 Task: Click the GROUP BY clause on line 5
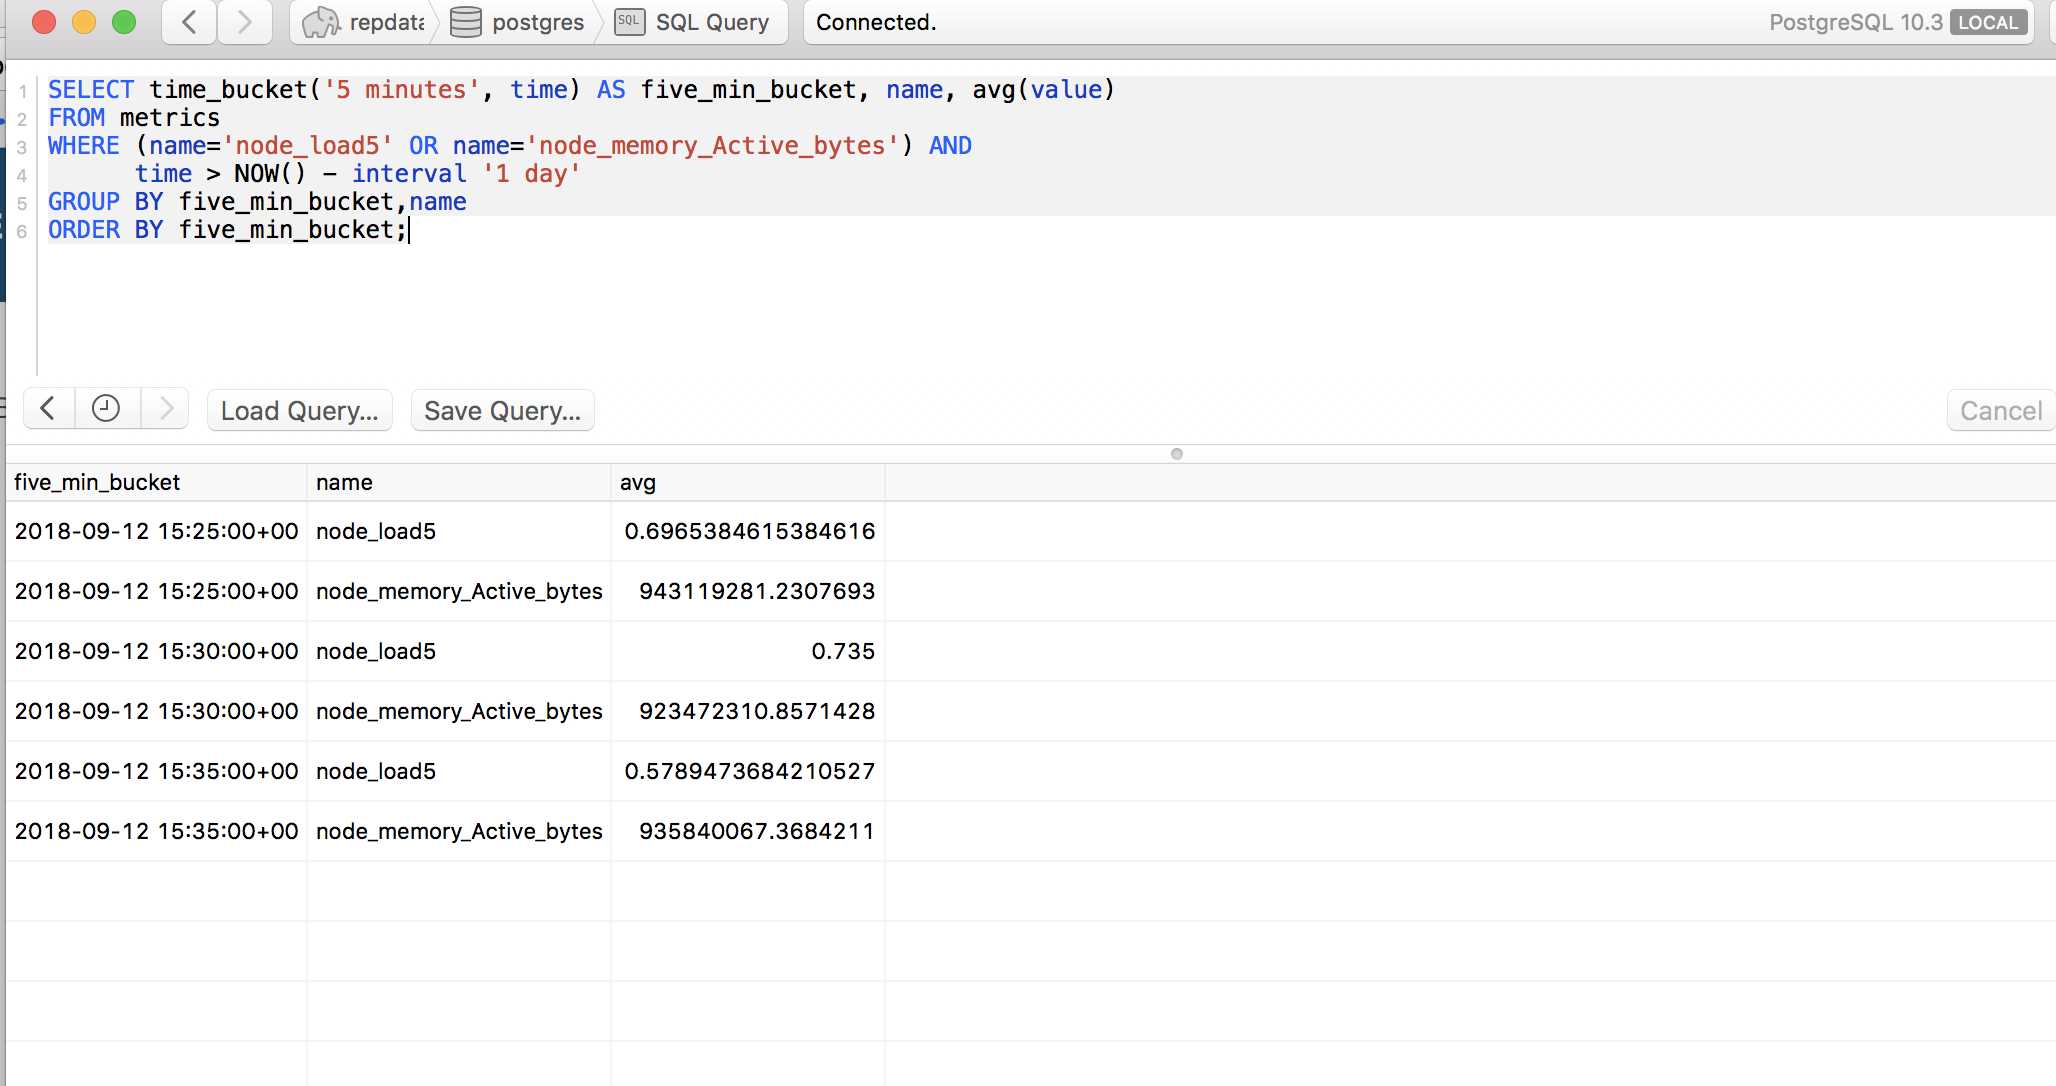(x=257, y=202)
